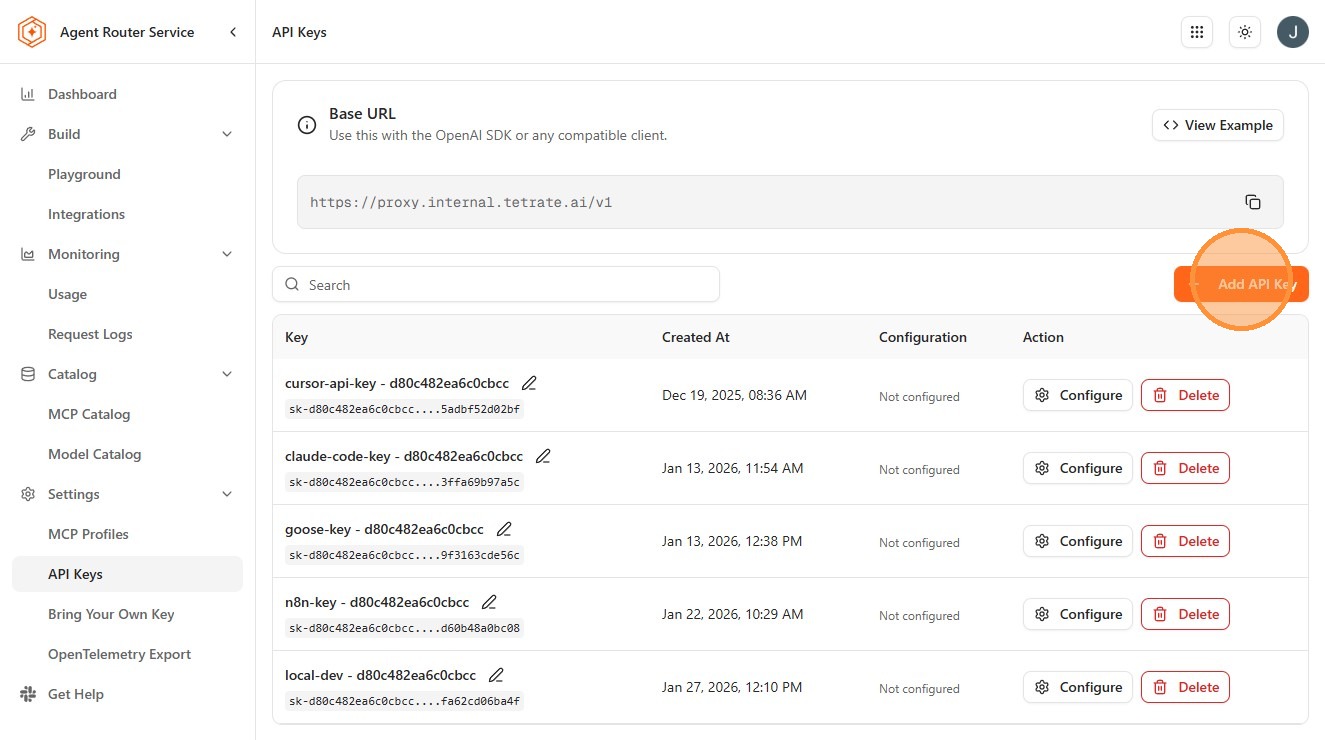Edit the n8n-key name pencil icon
Viewport: 1325px width, 740px height.
pos(489,602)
